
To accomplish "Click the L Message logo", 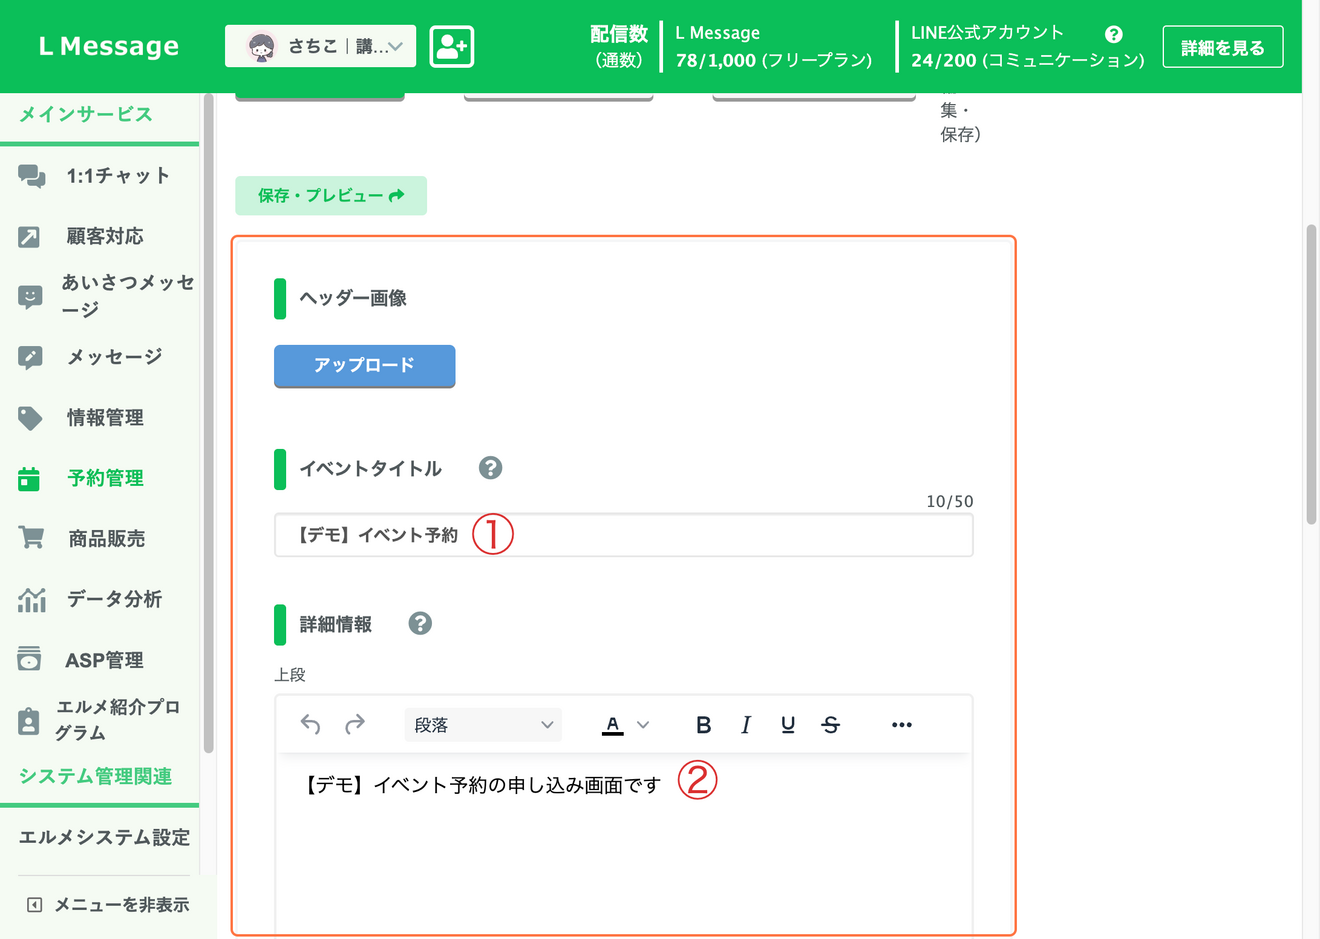I will (109, 46).
